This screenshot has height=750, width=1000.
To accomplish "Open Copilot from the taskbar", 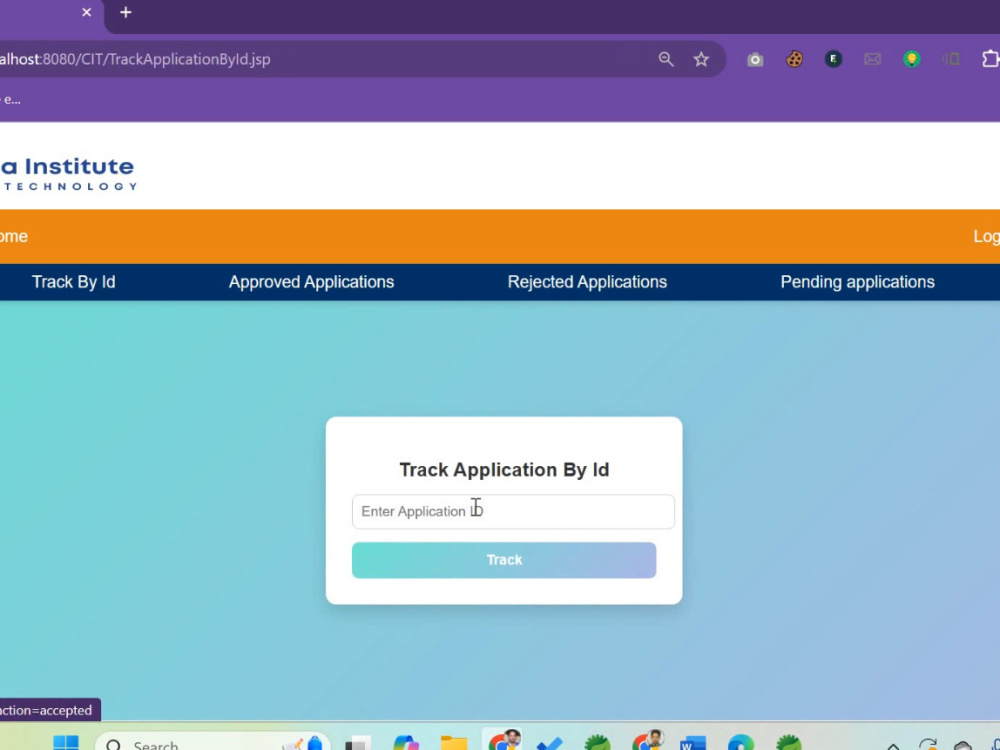I will [406, 743].
